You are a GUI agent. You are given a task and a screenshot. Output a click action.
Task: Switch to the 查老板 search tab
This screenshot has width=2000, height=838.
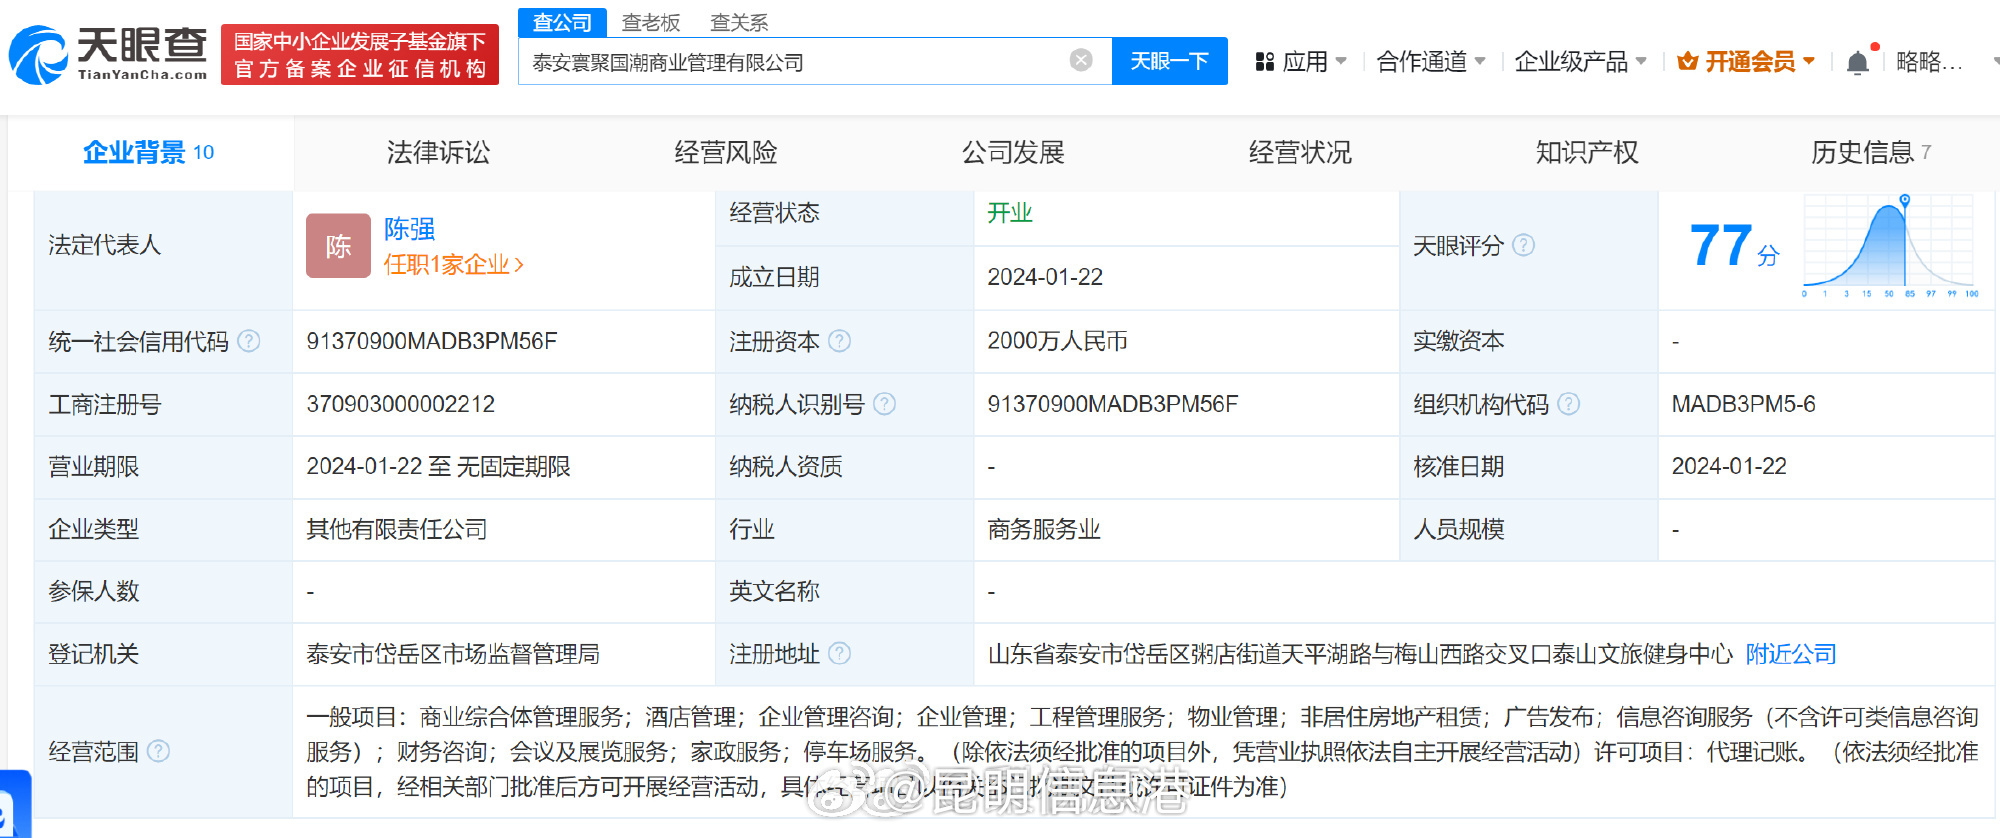[651, 22]
